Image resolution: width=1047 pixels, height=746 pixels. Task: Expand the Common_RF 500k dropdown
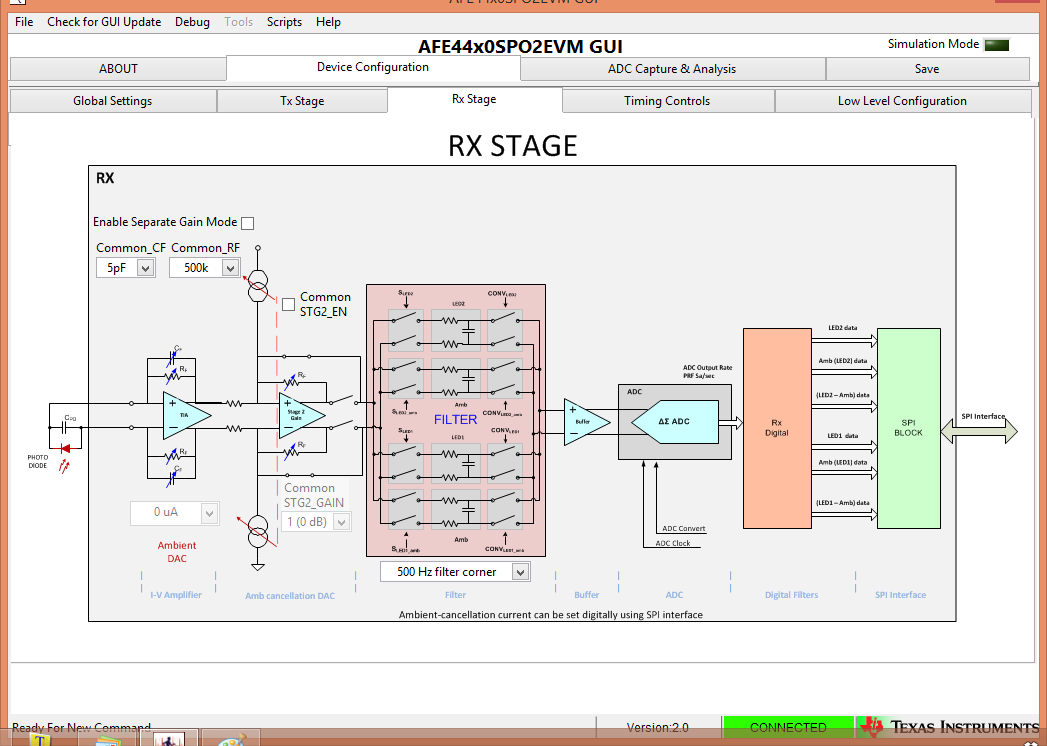click(230, 268)
